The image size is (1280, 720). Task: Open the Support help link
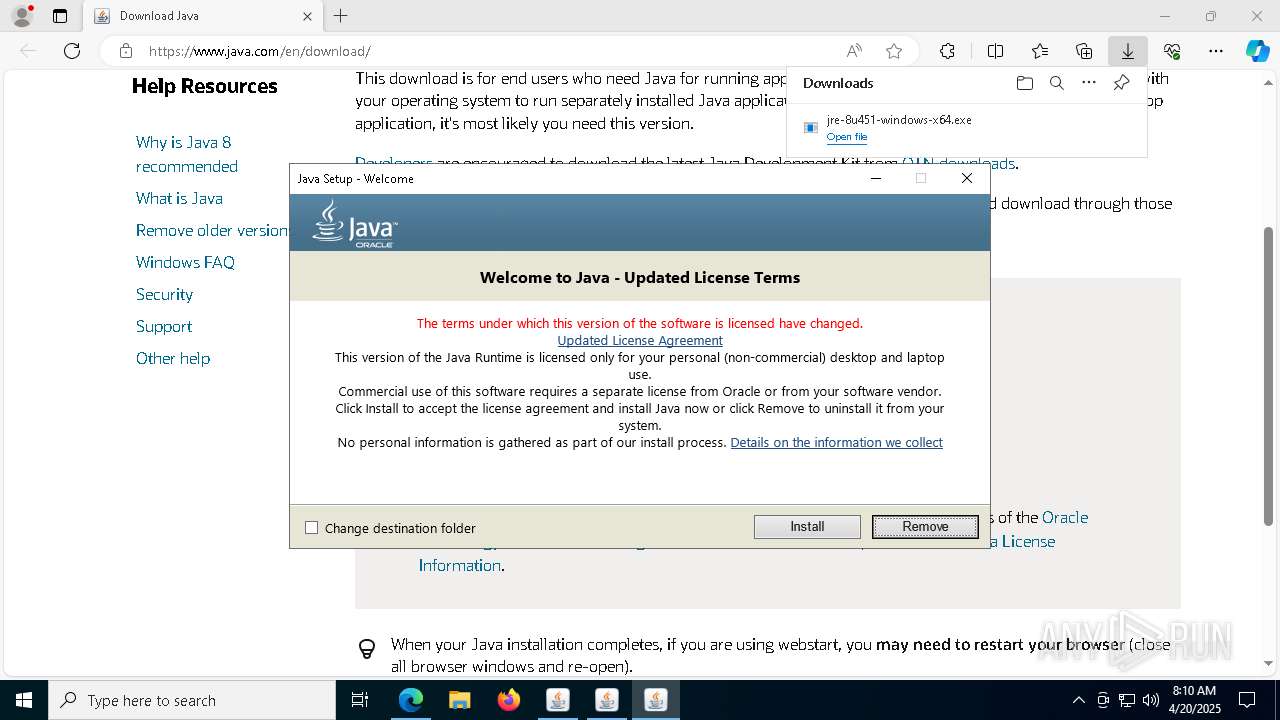[x=164, y=326]
